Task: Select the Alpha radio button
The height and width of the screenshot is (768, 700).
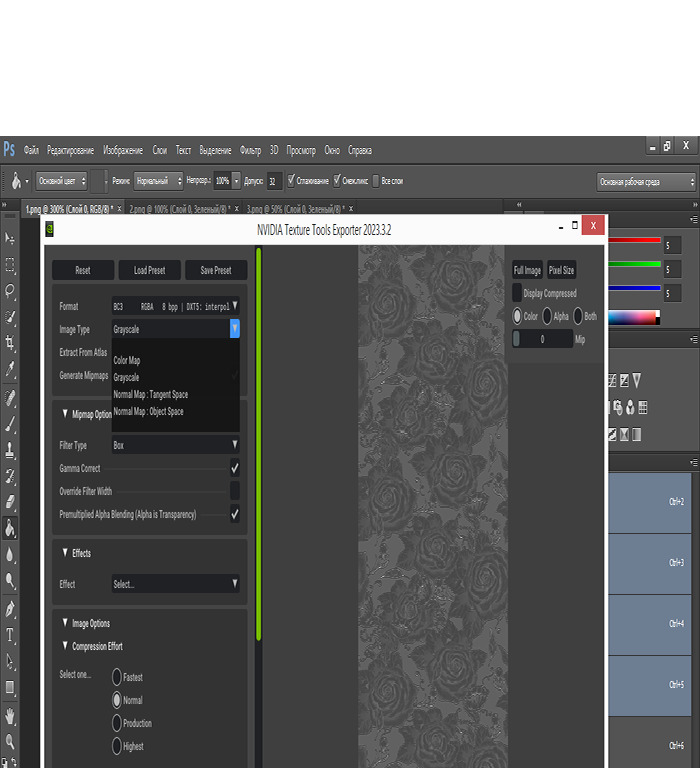Action: click(x=547, y=316)
